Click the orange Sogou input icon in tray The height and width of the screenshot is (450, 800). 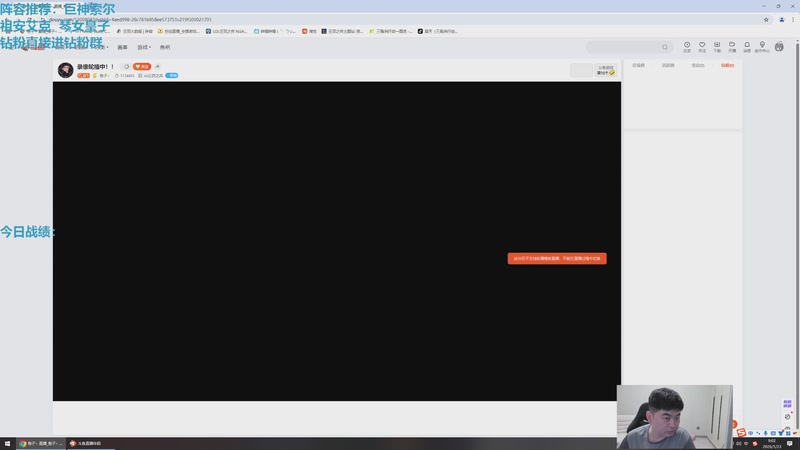[755, 443]
